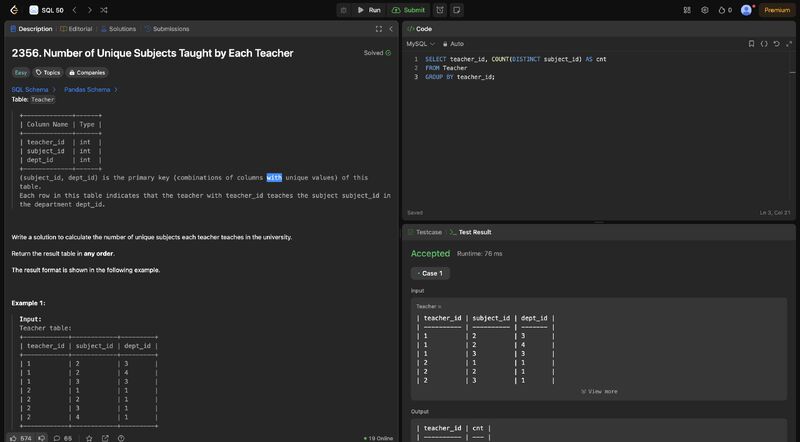The width and height of the screenshot is (800, 442).
Task: Click the Accepted result text
Action: pyautogui.click(x=431, y=254)
